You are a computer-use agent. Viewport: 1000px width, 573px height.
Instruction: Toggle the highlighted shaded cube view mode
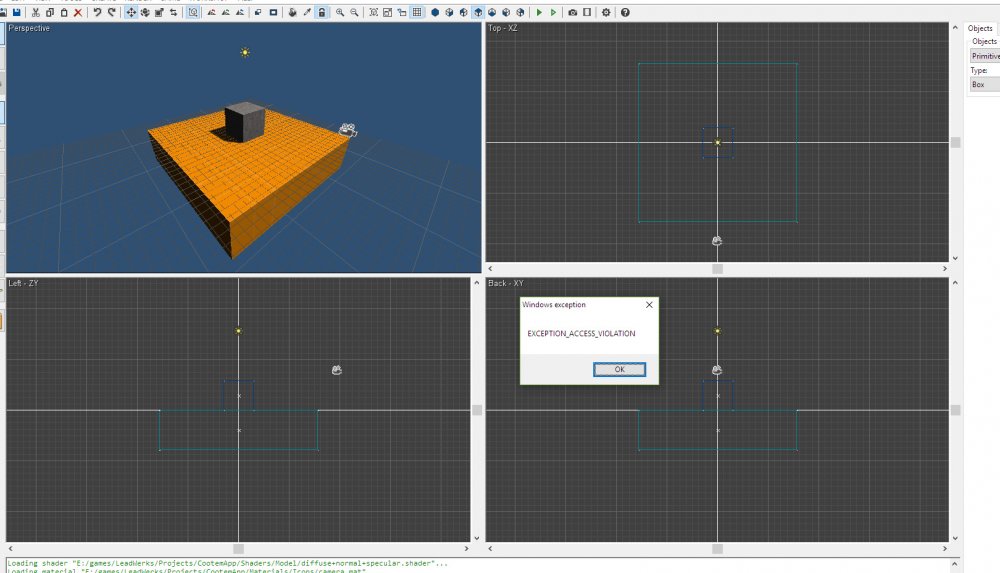(x=478, y=12)
